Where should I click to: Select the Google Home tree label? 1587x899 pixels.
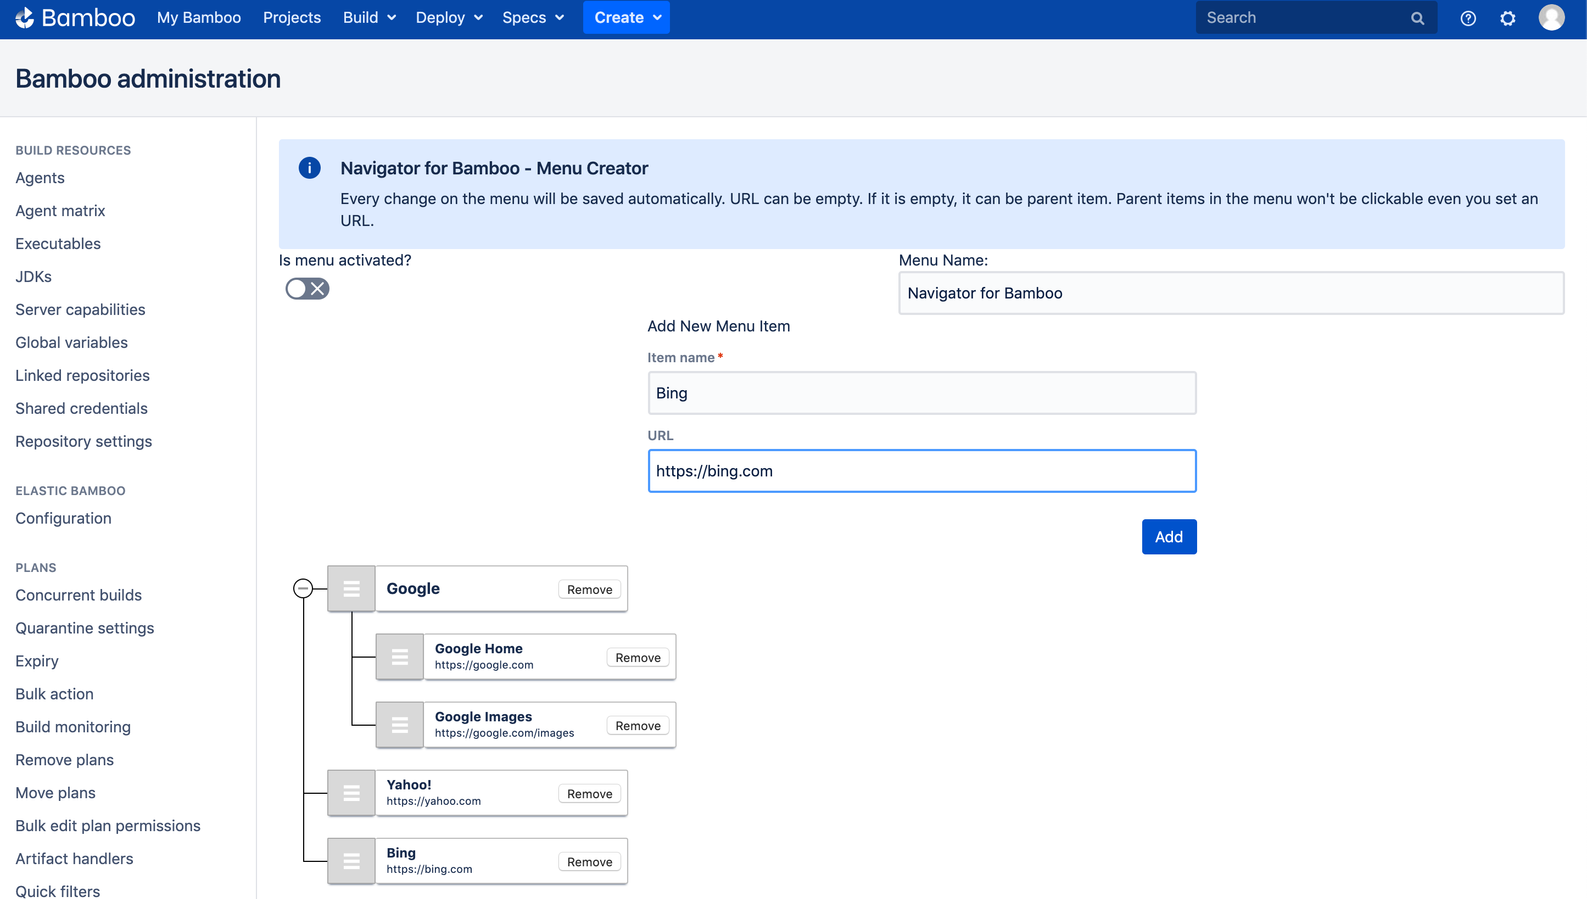(x=478, y=649)
